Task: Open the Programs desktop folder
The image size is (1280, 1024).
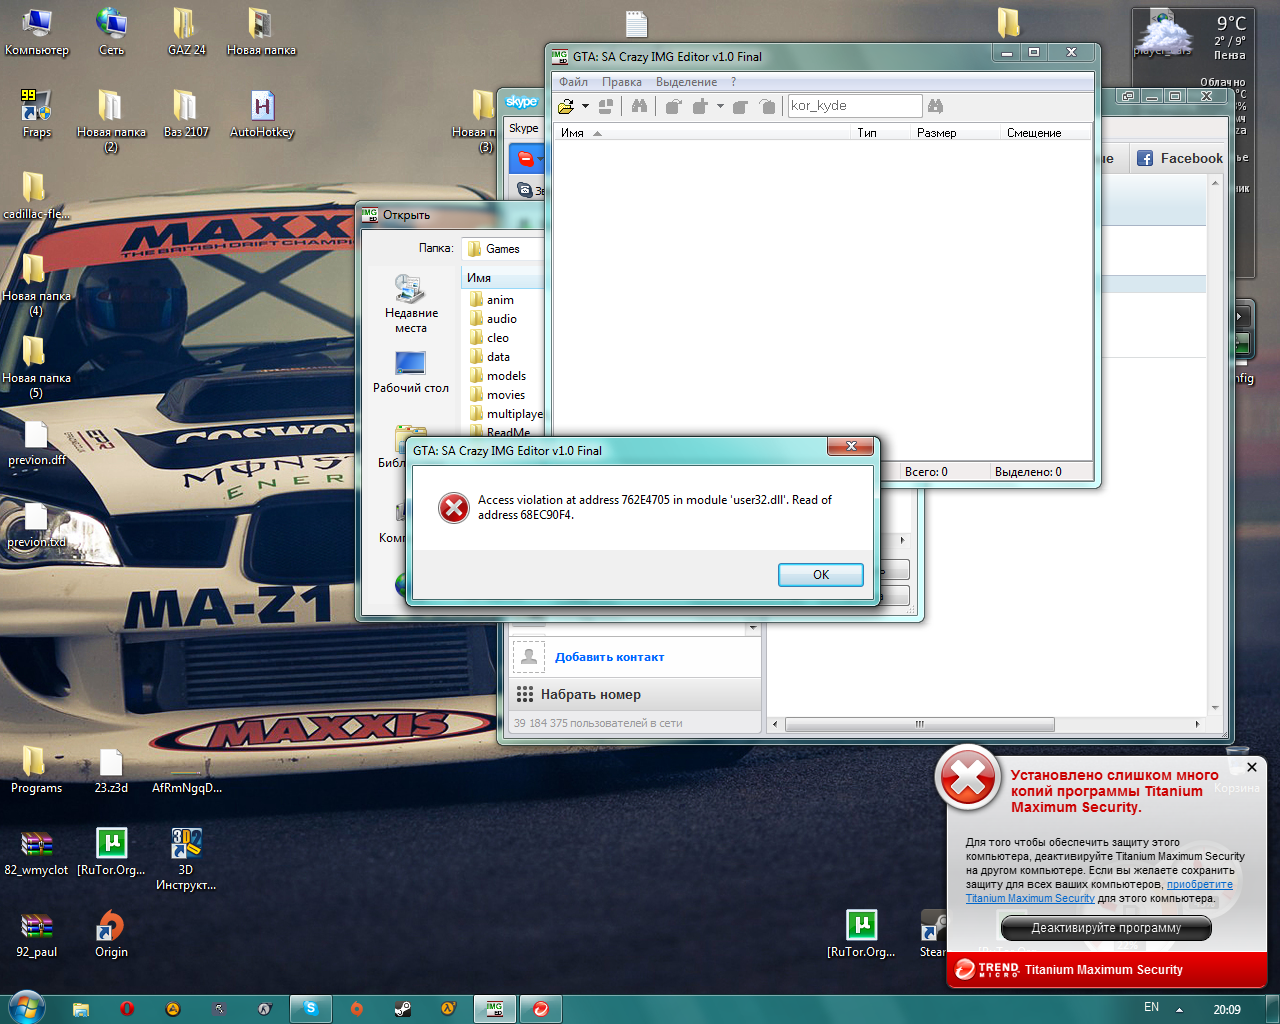Action: pyautogui.click(x=37, y=769)
